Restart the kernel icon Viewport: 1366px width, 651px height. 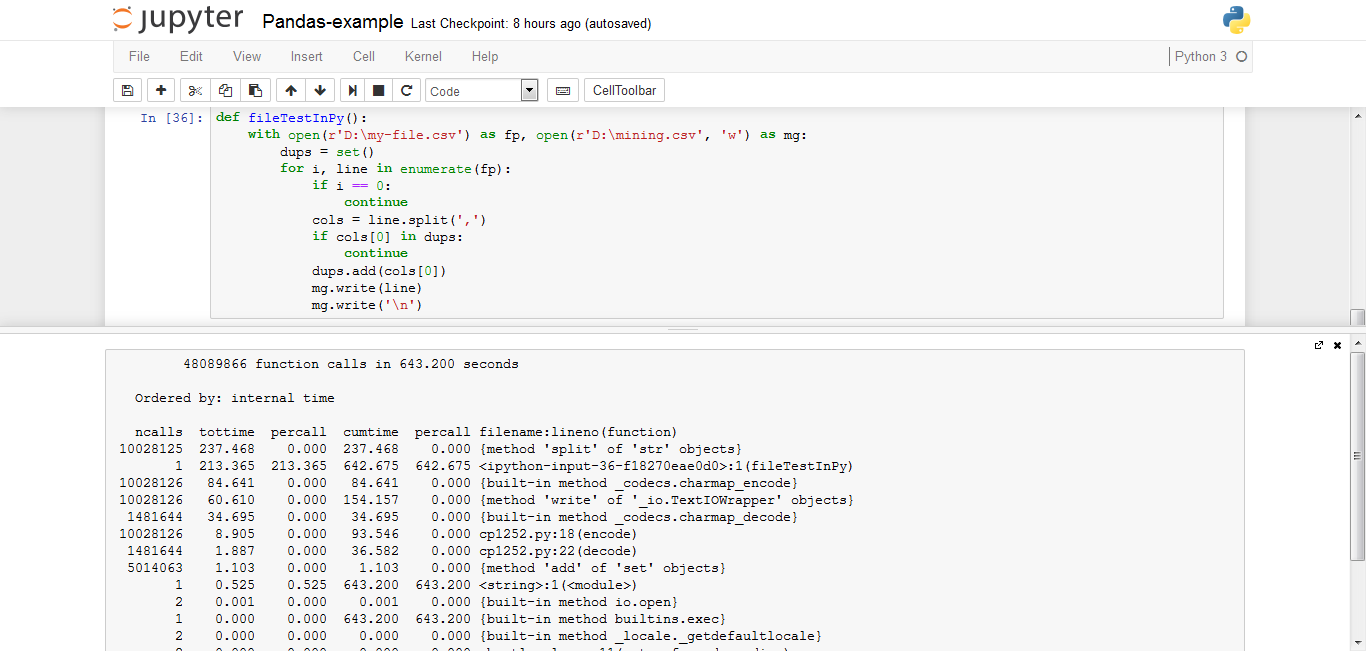click(406, 91)
